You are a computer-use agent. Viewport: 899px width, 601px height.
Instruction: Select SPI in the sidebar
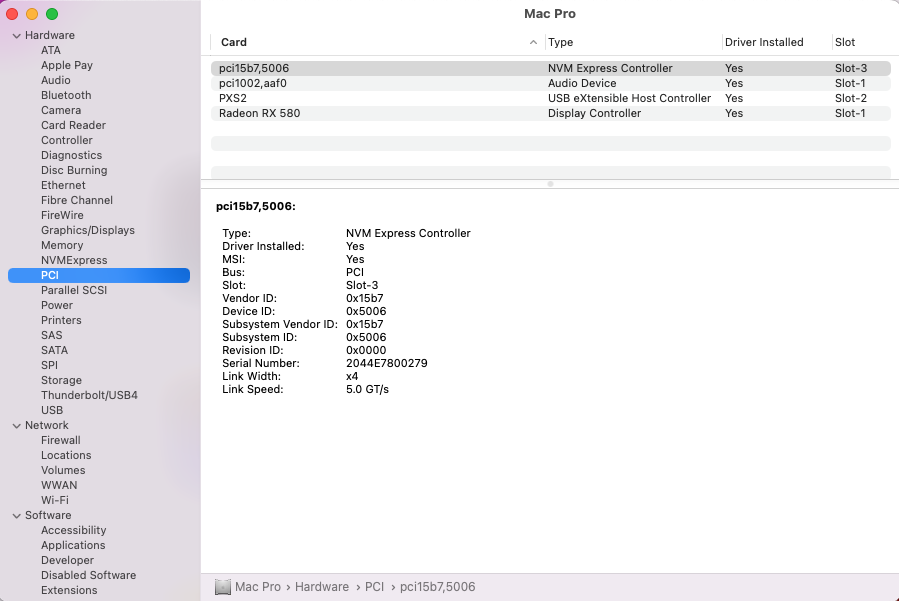click(x=49, y=365)
